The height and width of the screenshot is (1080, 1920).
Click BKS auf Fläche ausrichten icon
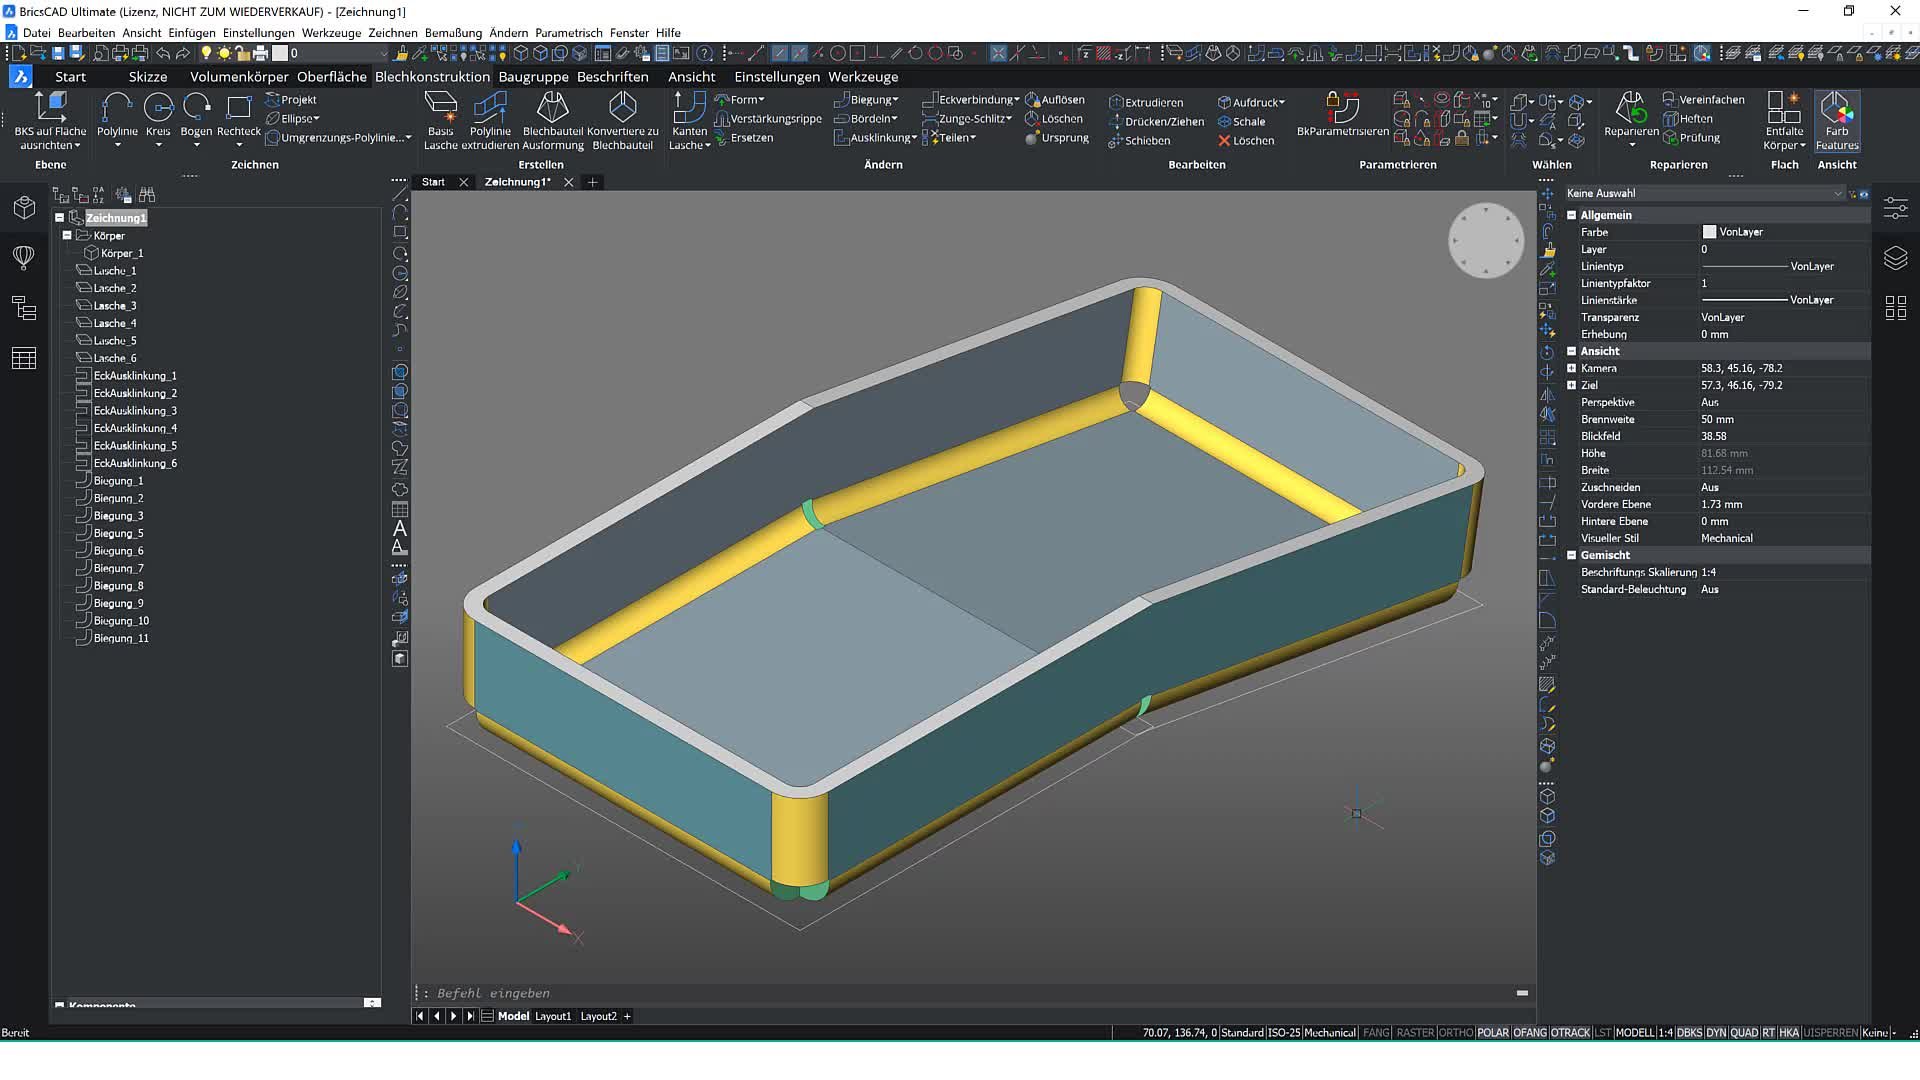(50, 121)
